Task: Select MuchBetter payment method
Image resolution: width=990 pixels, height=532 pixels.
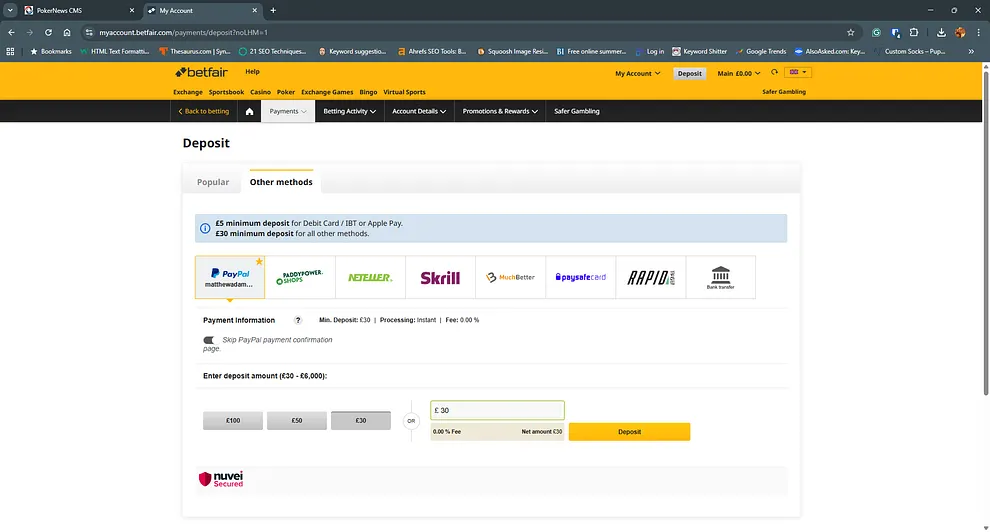Action: pos(510,277)
